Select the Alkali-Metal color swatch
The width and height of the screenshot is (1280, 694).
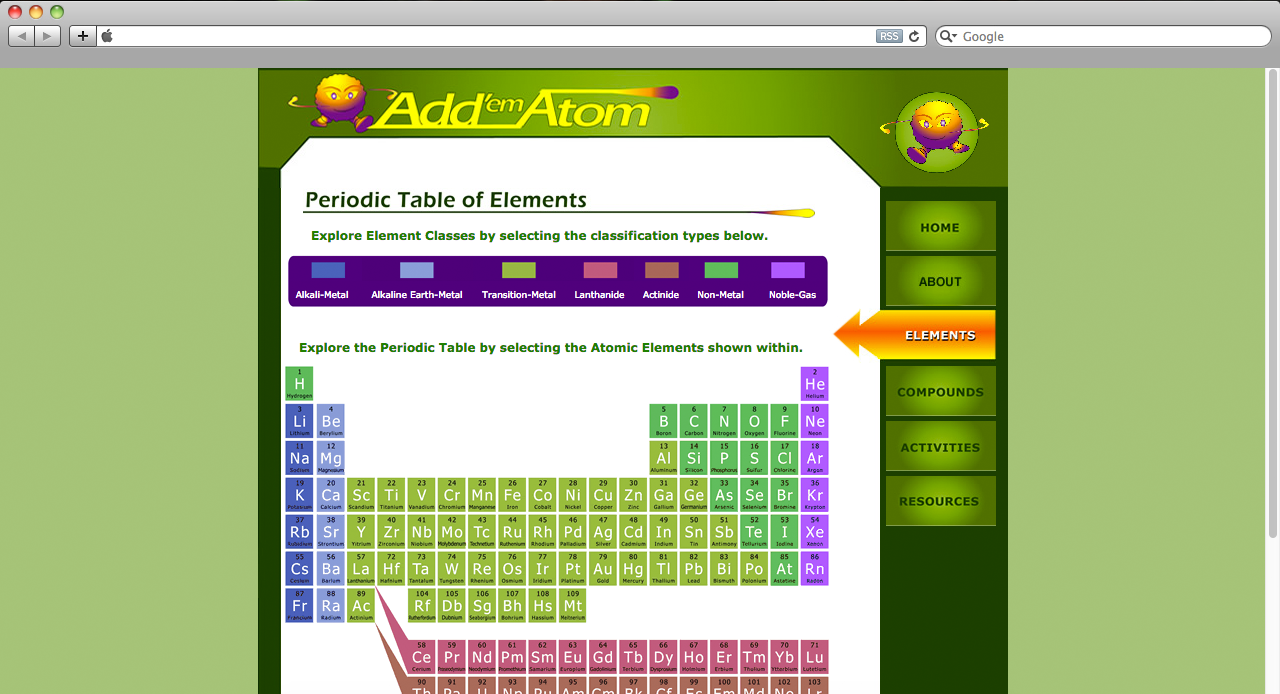[x=328, y=270]
